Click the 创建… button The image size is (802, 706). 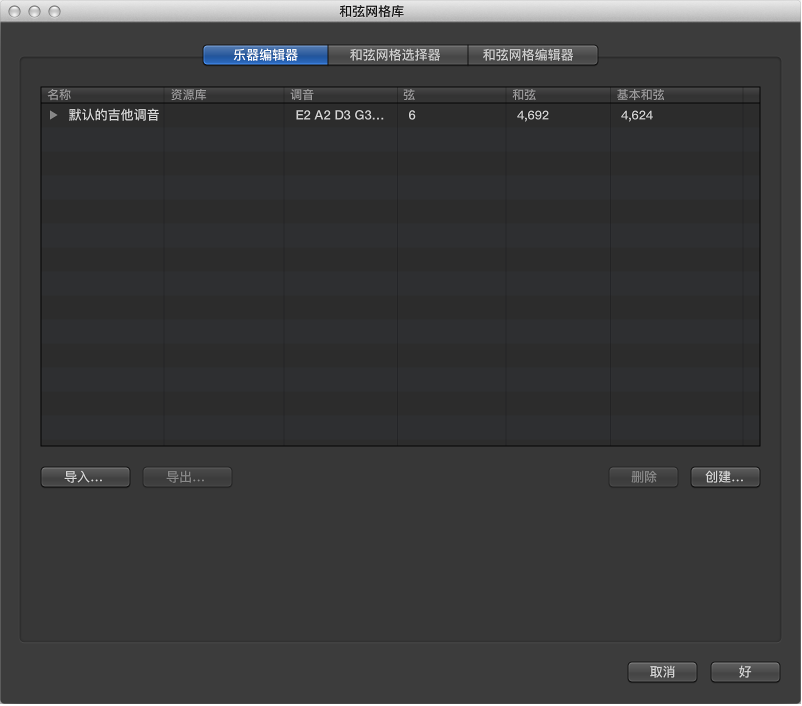click(725, 477)
